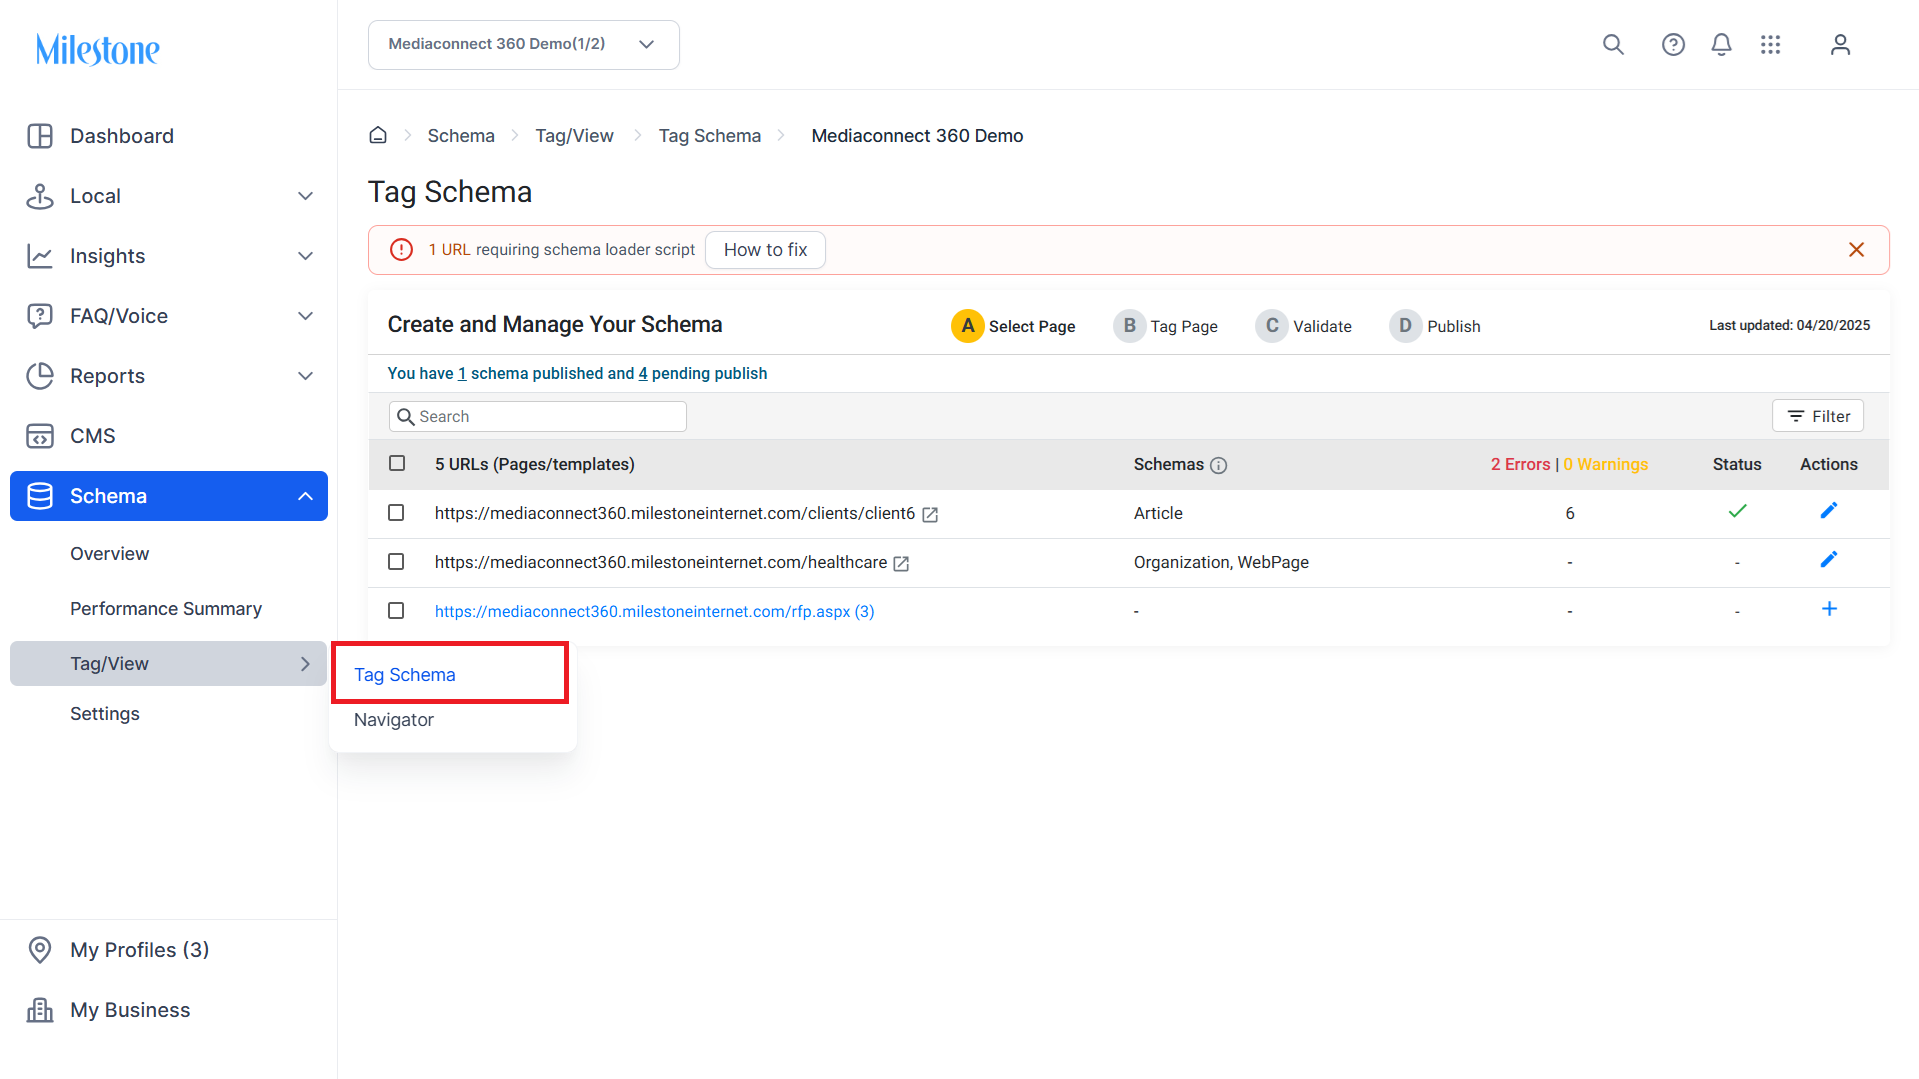1919x1079 pixels.
Task: Click the published status checkmark for client6
Action: coord(1737,511)
